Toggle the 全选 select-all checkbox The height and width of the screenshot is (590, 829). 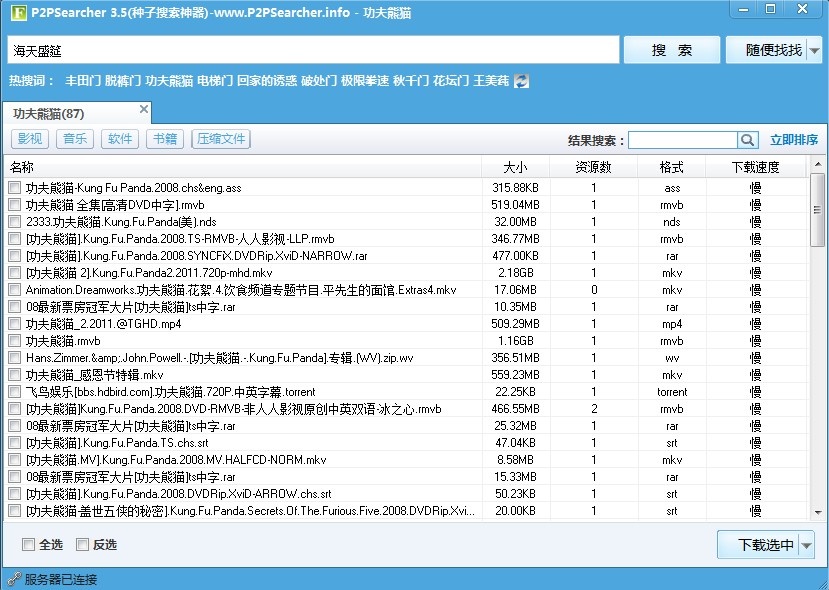pyautogui.click(x=28, y=544)
